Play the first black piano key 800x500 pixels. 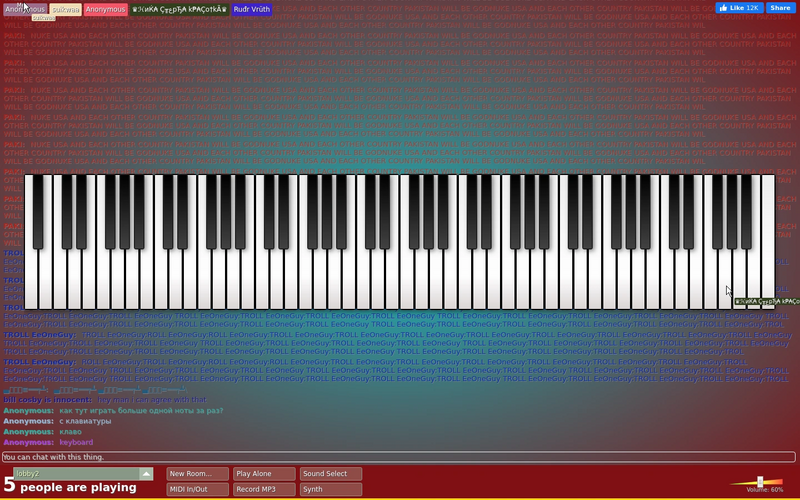coord(38,212)
